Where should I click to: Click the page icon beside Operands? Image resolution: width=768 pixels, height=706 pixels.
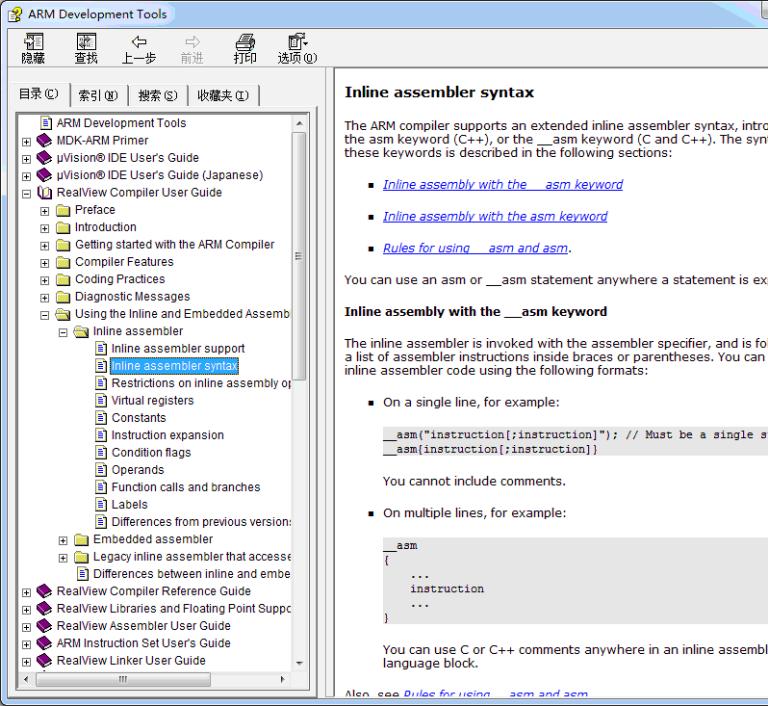[101, 470]
